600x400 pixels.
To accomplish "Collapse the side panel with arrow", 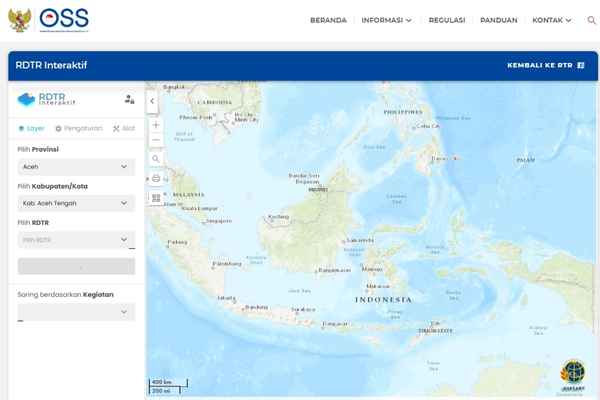I will (152, 101).
